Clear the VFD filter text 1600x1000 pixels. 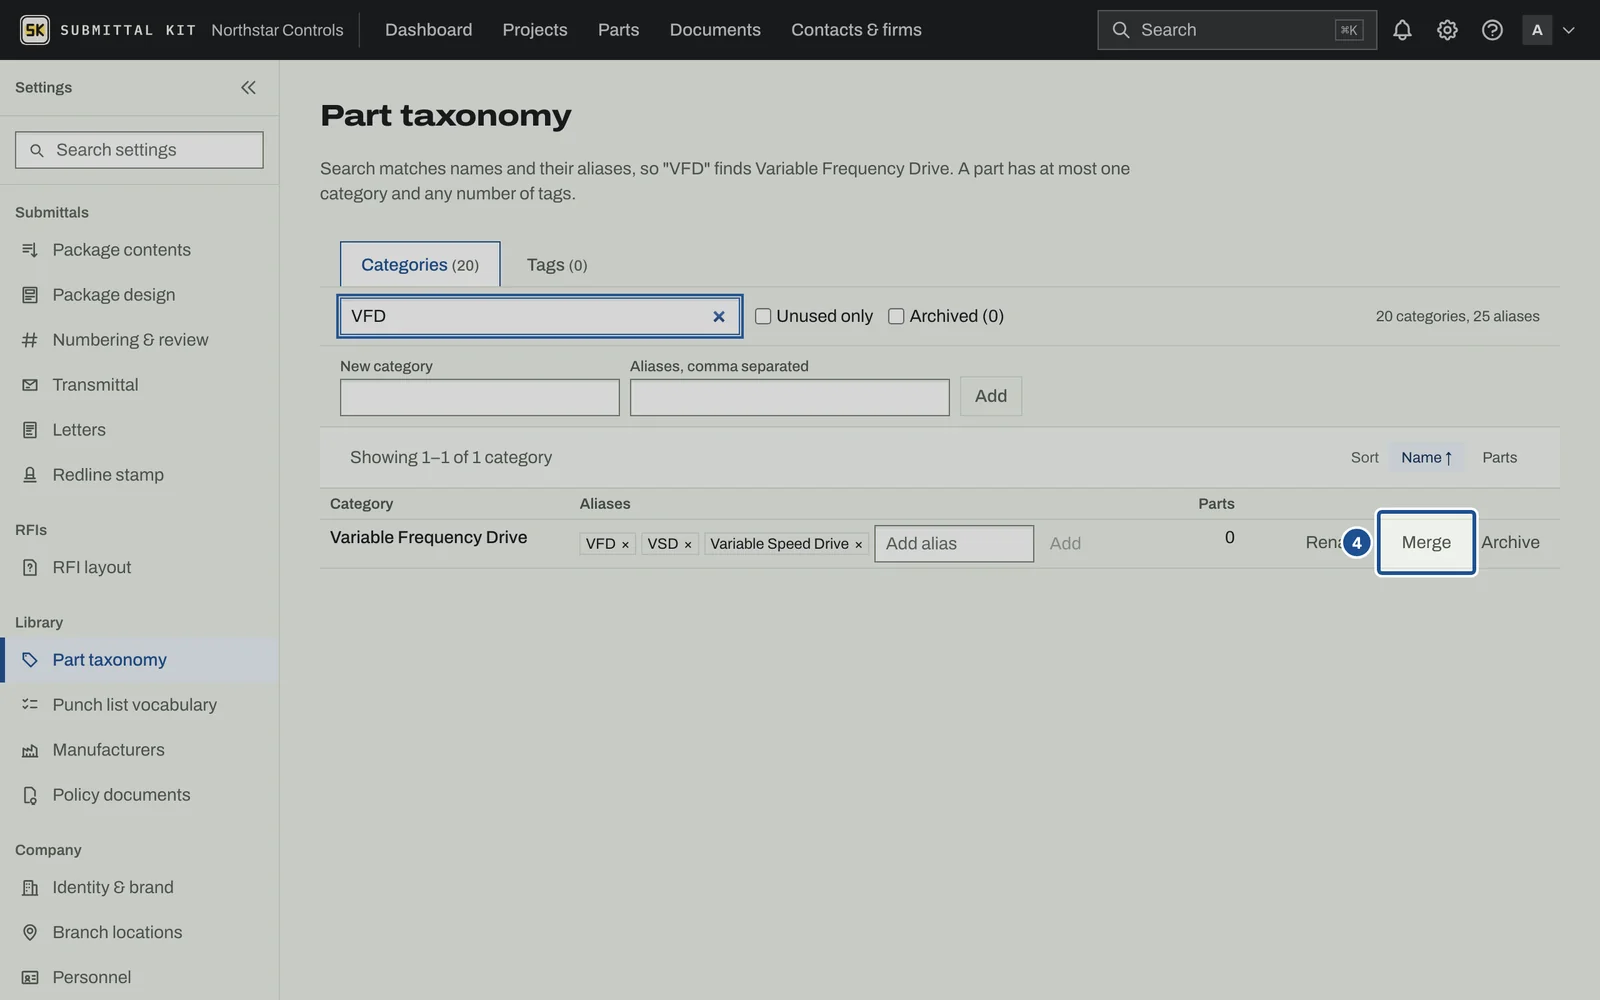[x=718, y=316]
